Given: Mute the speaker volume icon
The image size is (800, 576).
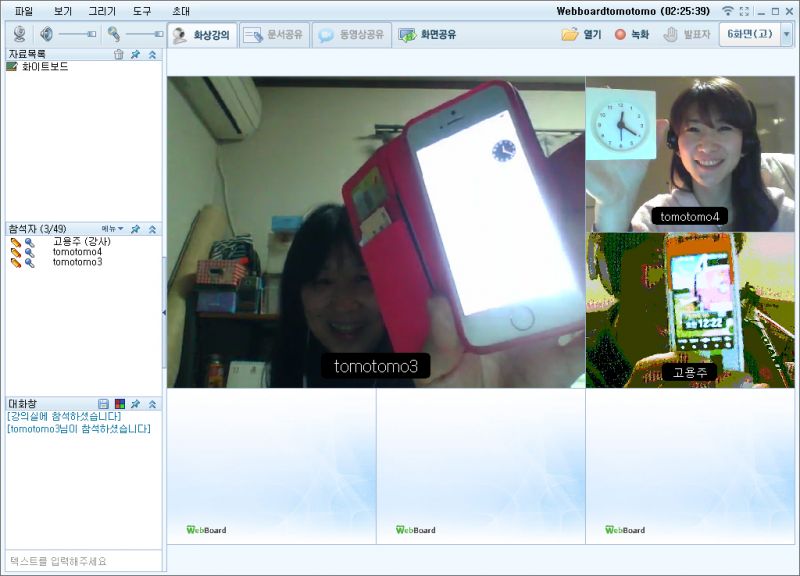Looking at the screenshot, I should coord(46,34).
